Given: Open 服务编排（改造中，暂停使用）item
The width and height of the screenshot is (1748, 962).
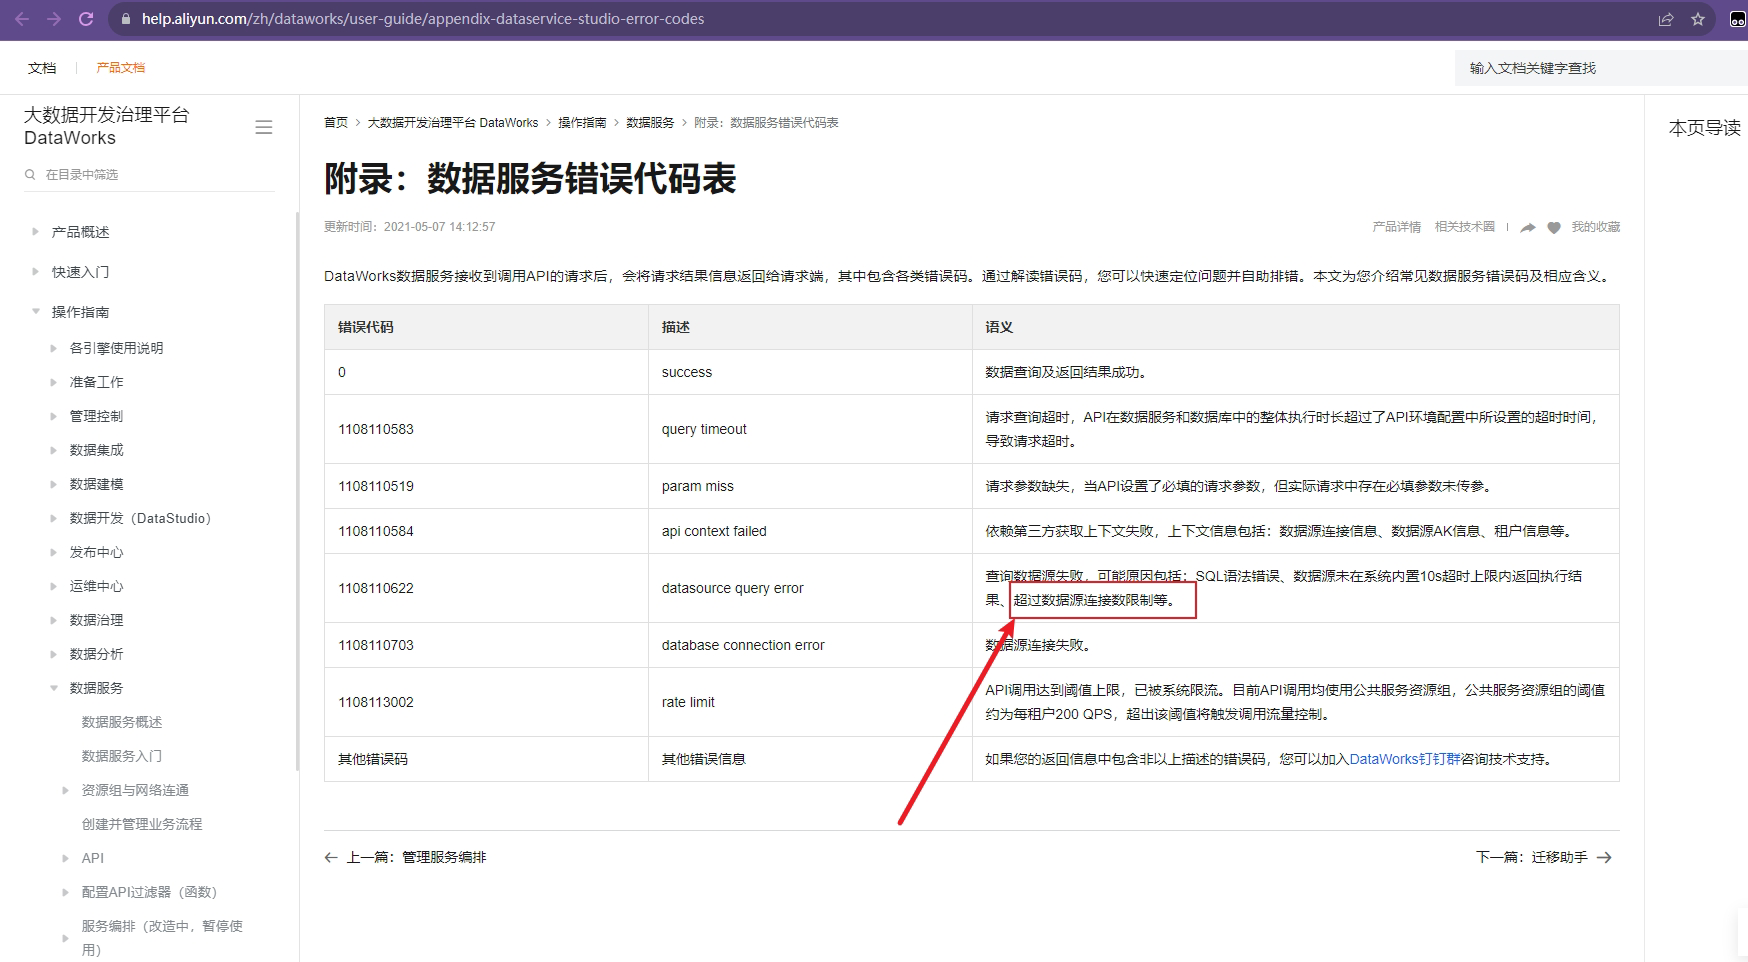Looking at the screenshot, I should pos(162,938).
